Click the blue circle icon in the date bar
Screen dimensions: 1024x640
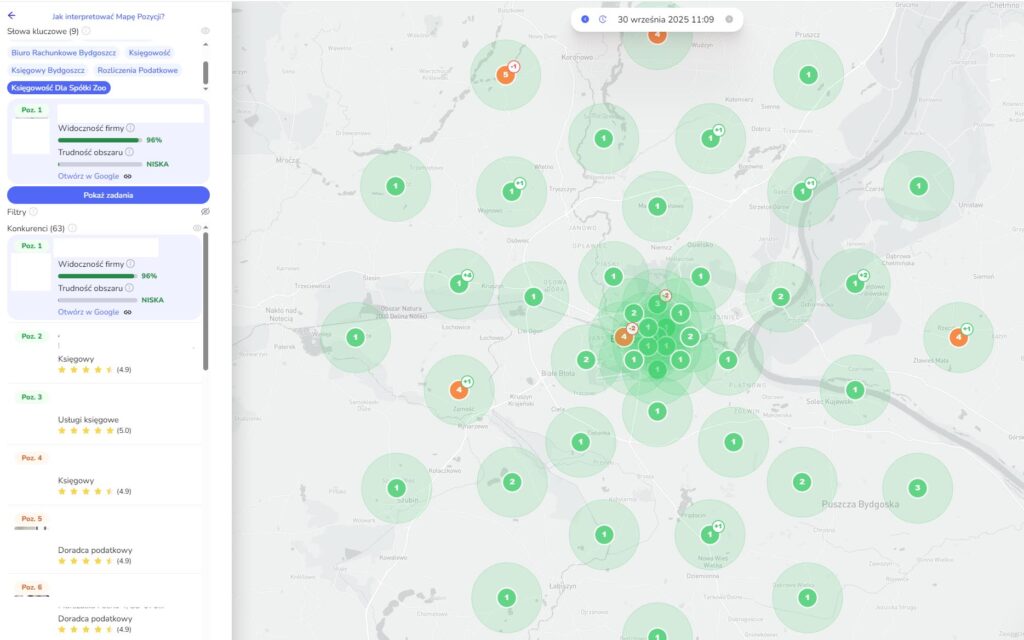tap(585, 19)
